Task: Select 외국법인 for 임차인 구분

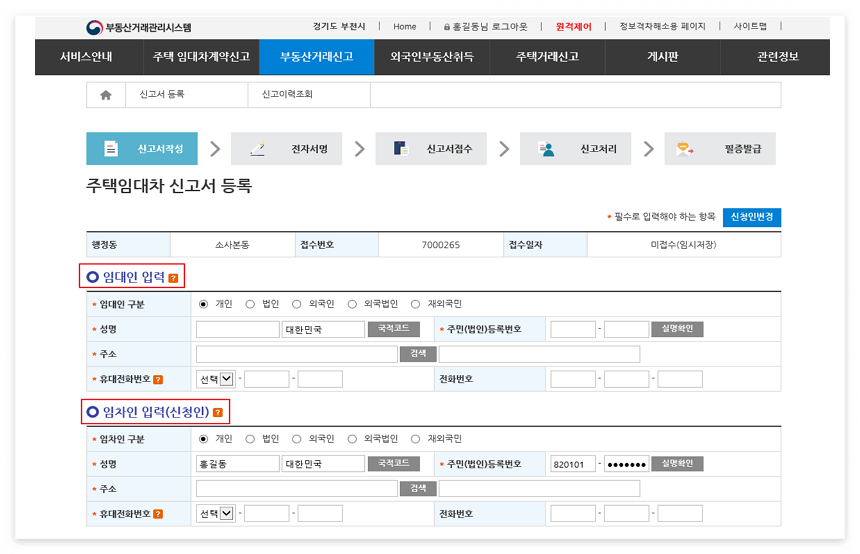Action: pyautogui.click(x=352, y=439)
